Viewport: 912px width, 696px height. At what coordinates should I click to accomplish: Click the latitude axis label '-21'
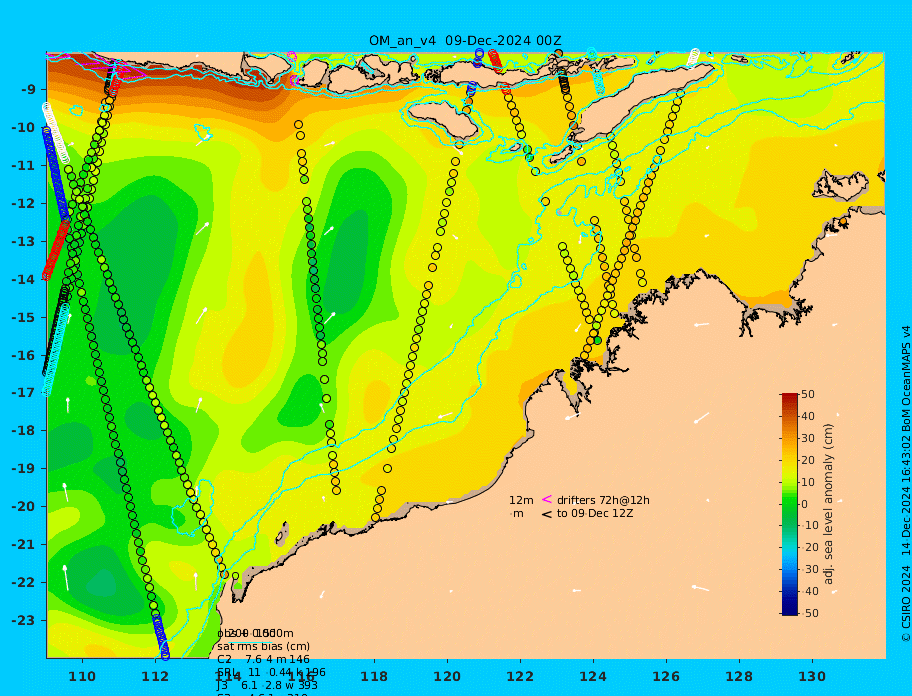pos(23,545)
